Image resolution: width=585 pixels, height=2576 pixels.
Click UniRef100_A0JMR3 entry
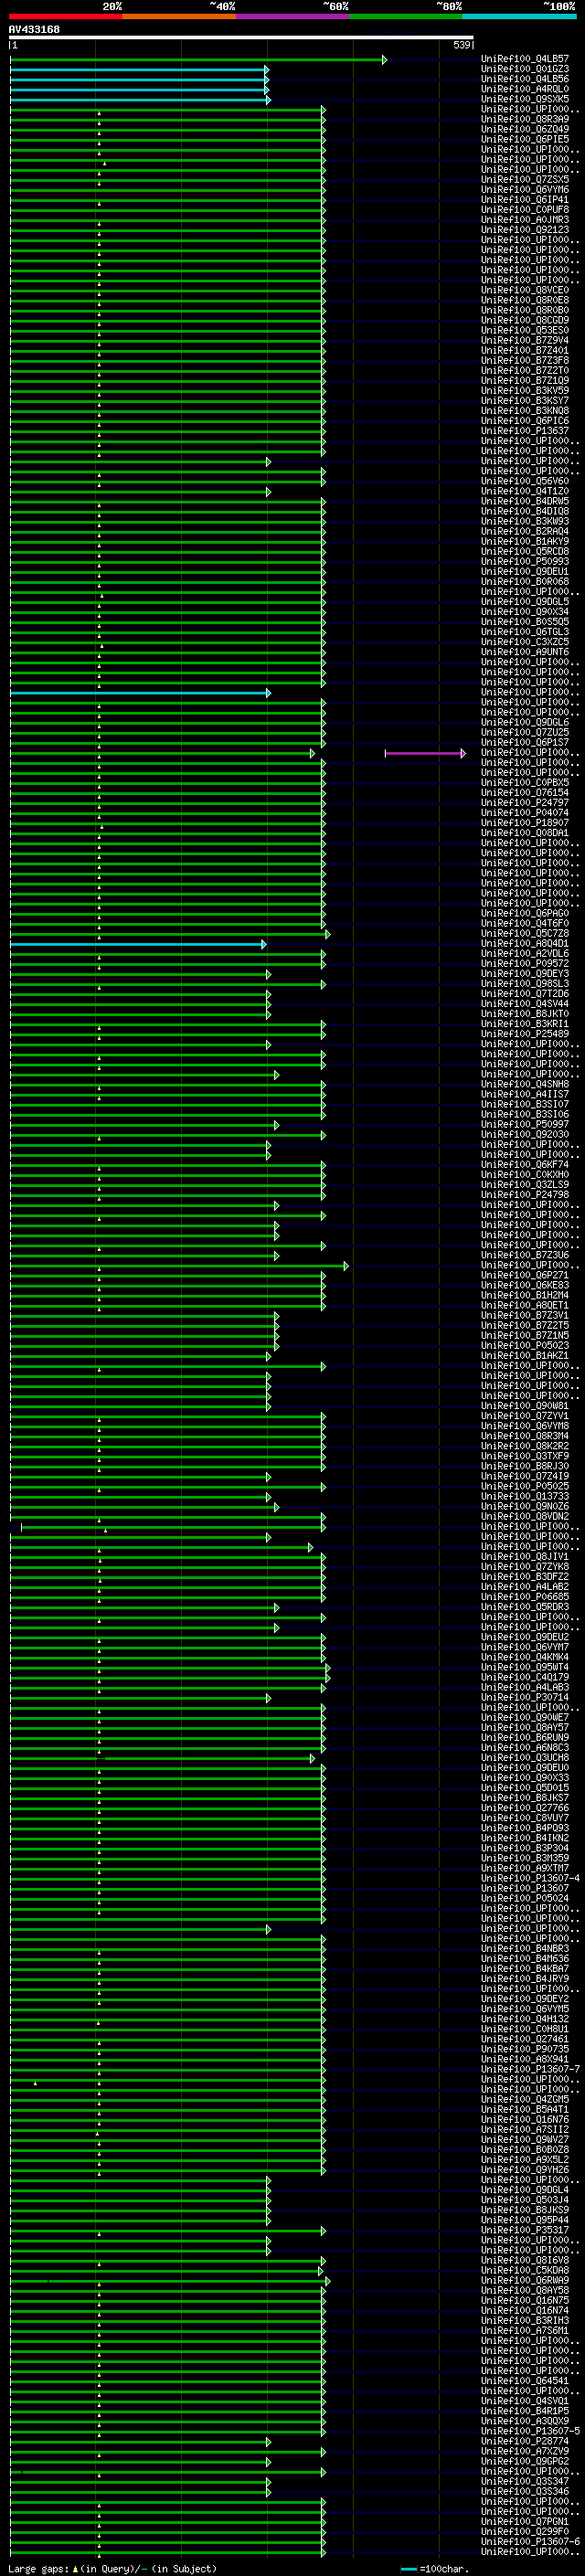click(x=525, y=220)
